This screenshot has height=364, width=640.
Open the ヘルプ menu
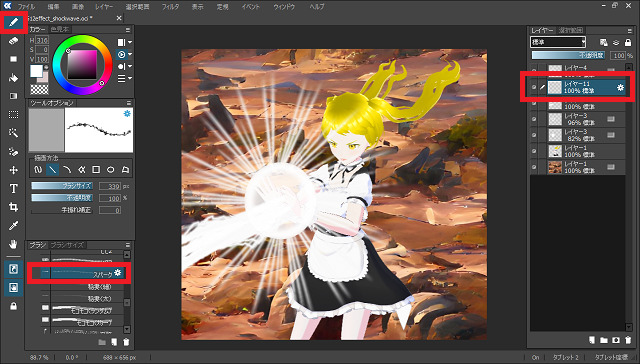tap(317, 7)
